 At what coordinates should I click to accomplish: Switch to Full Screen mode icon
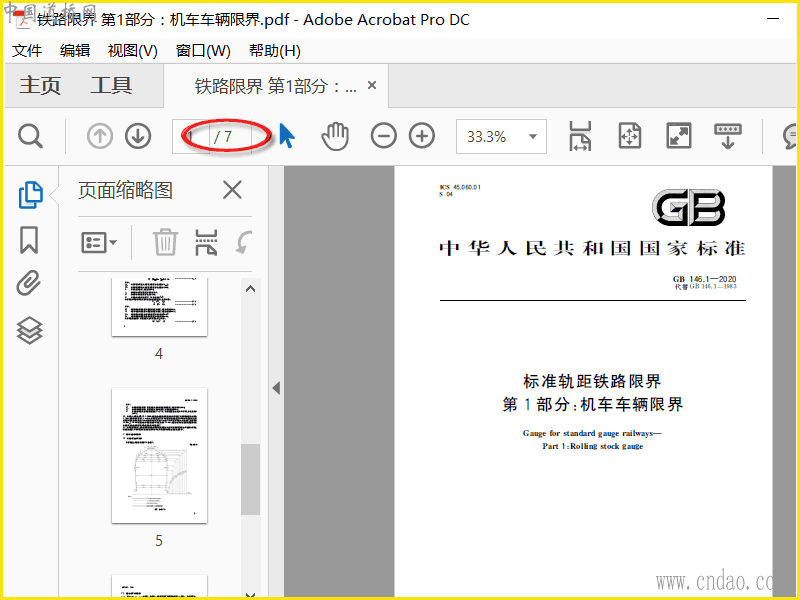679,136
